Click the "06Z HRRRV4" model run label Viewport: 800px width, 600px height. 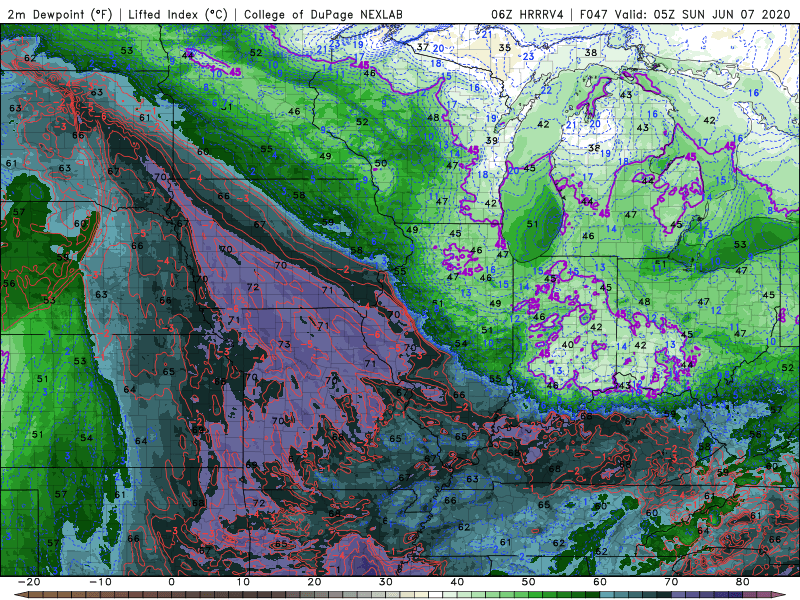pyautogui.click(x=527, y=14)
